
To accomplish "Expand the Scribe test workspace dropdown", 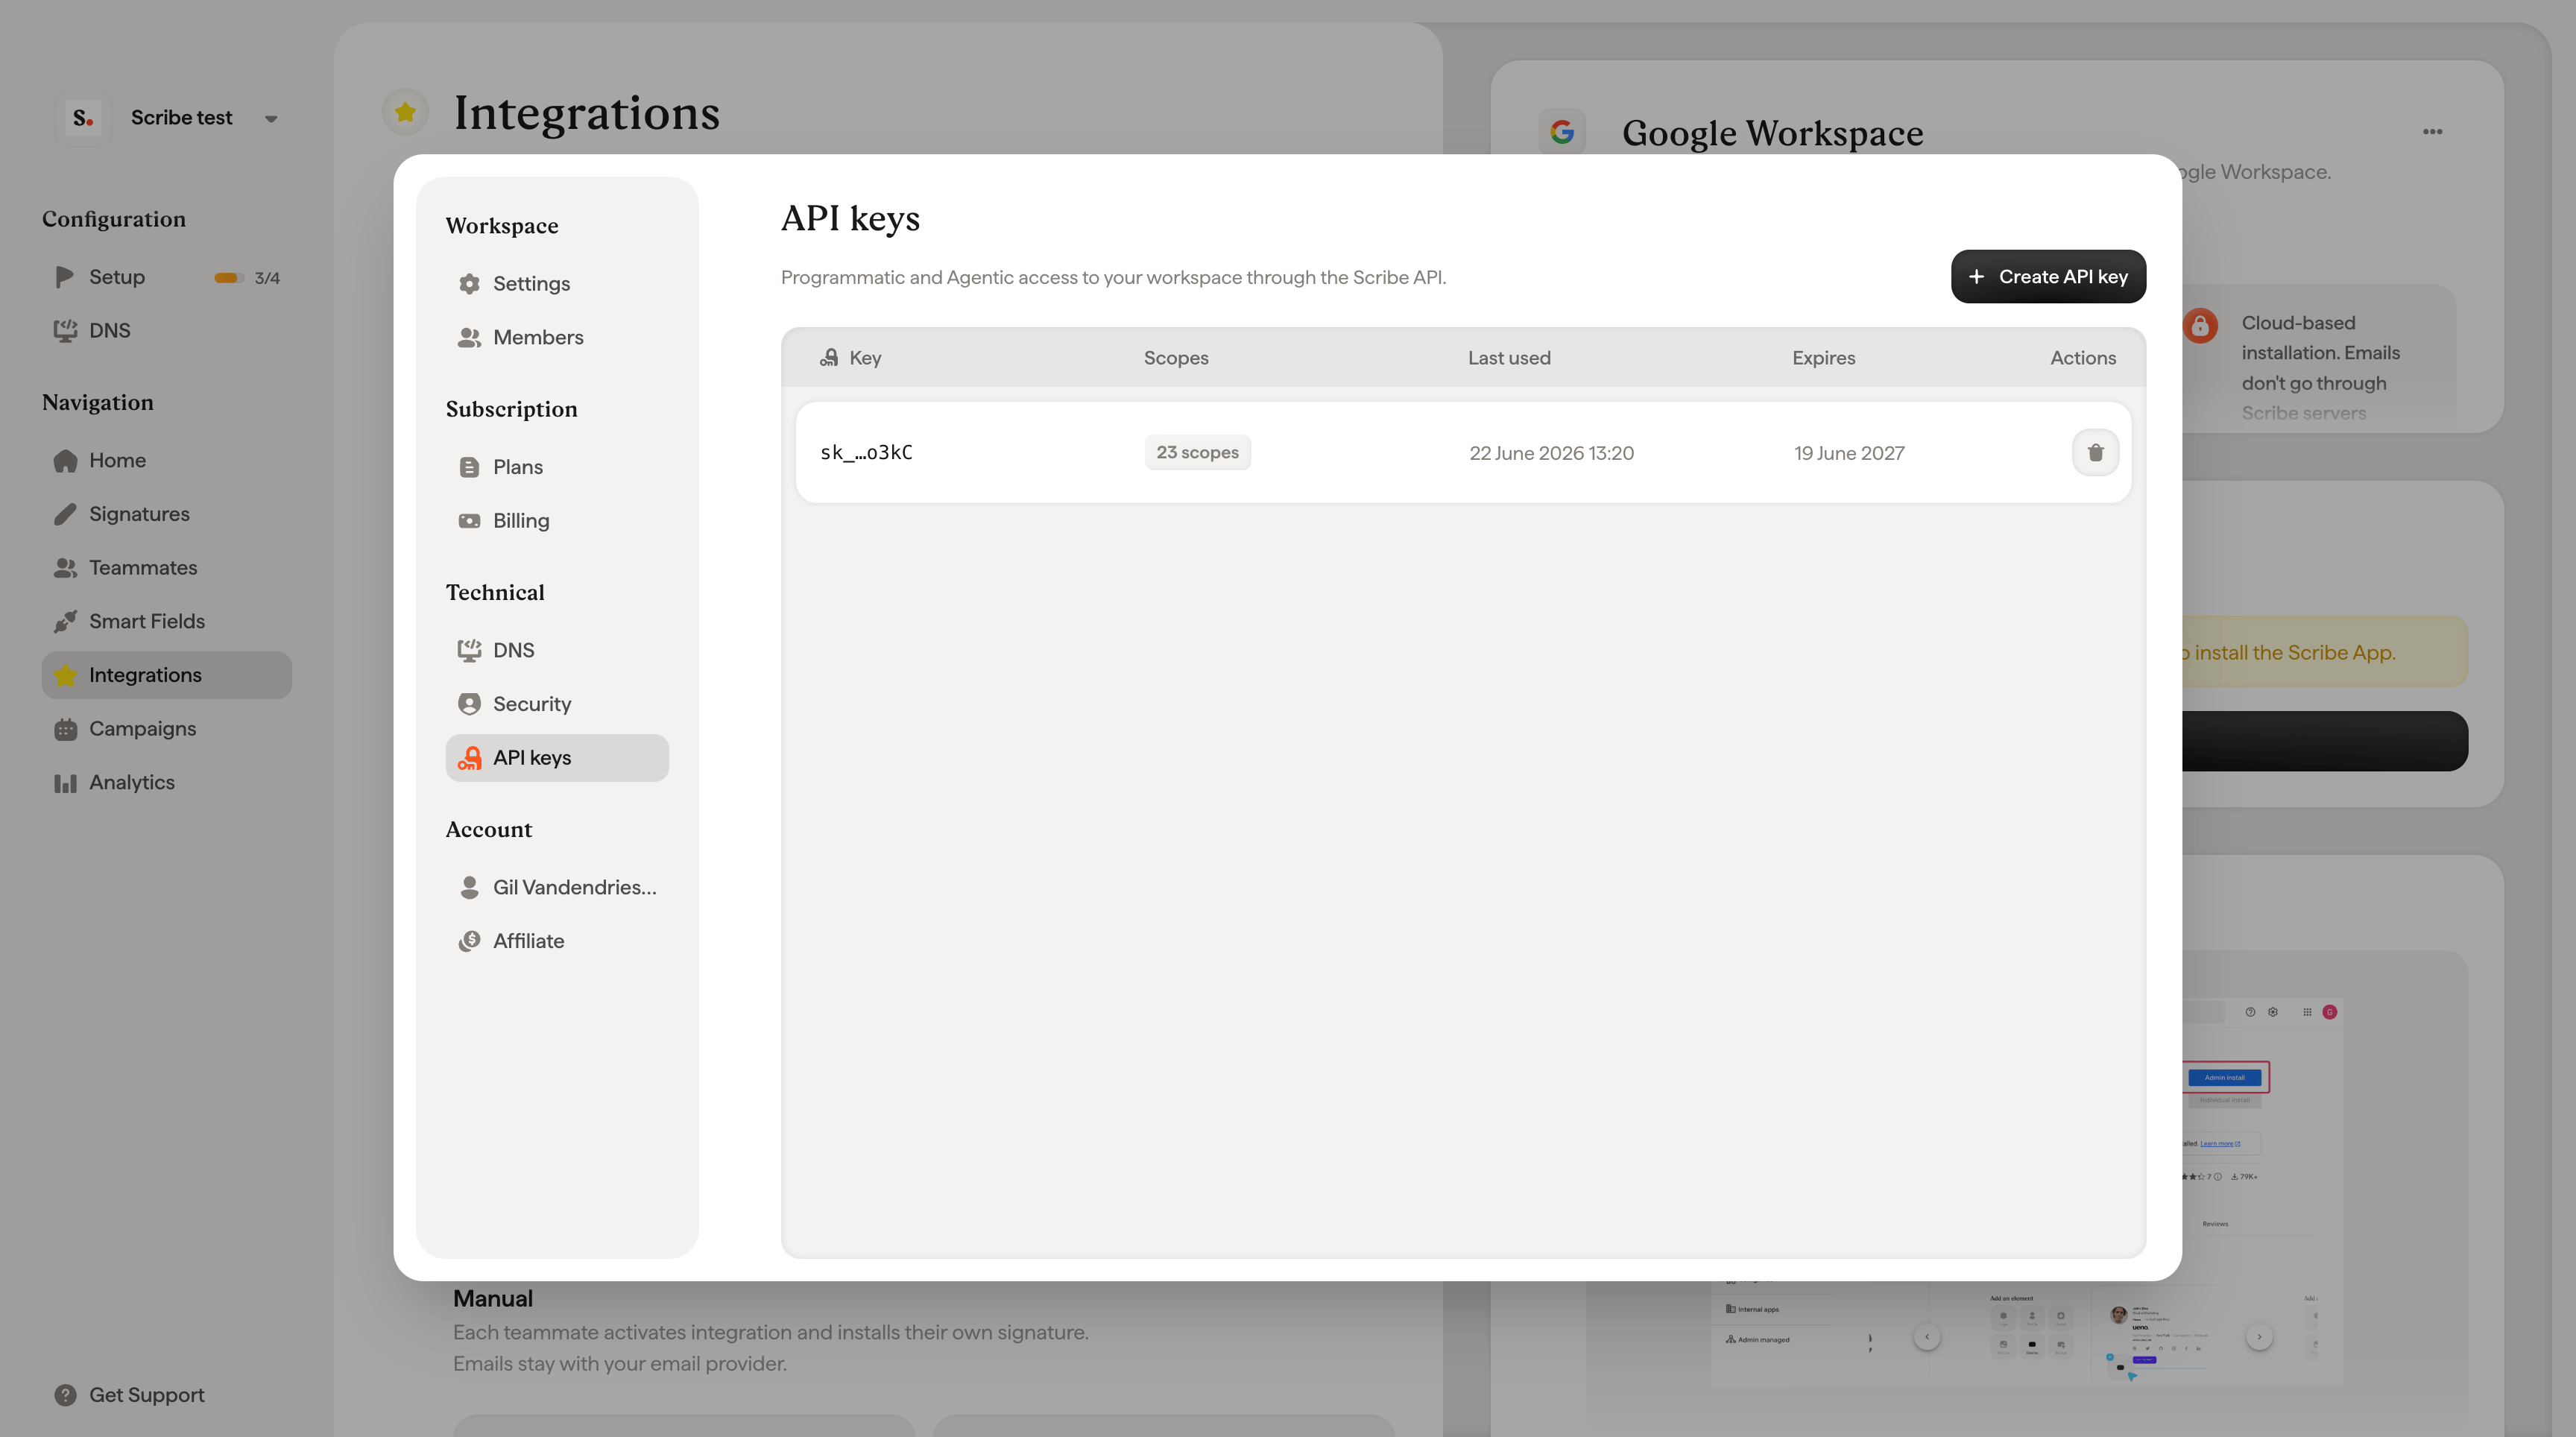I will click(x=271, y=119).
